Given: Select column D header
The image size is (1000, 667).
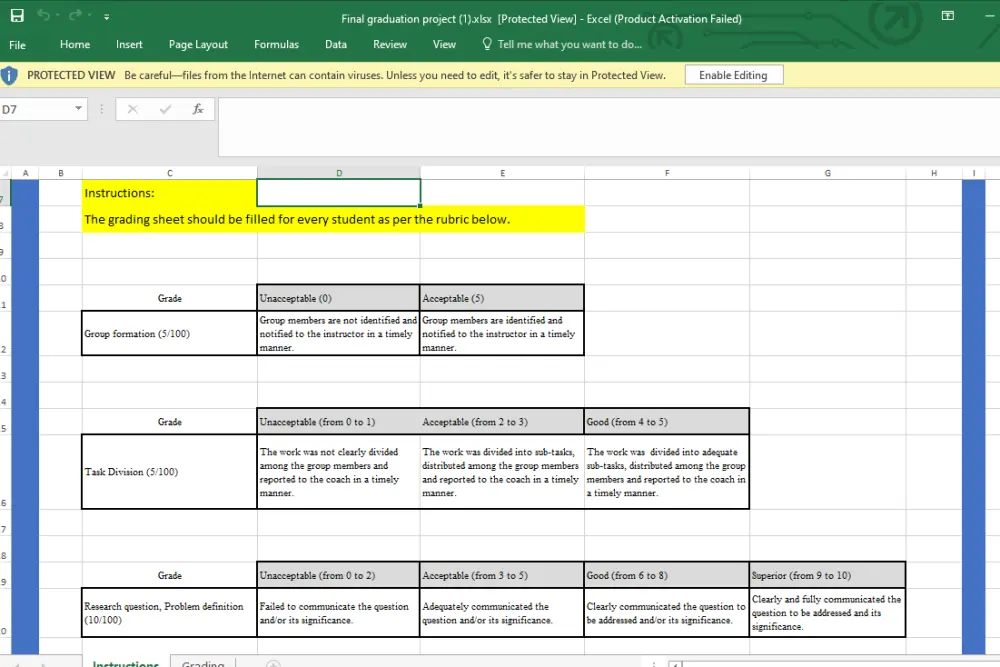Looking at the screenshot, I should pyautogui.click(x=339, y=173).
